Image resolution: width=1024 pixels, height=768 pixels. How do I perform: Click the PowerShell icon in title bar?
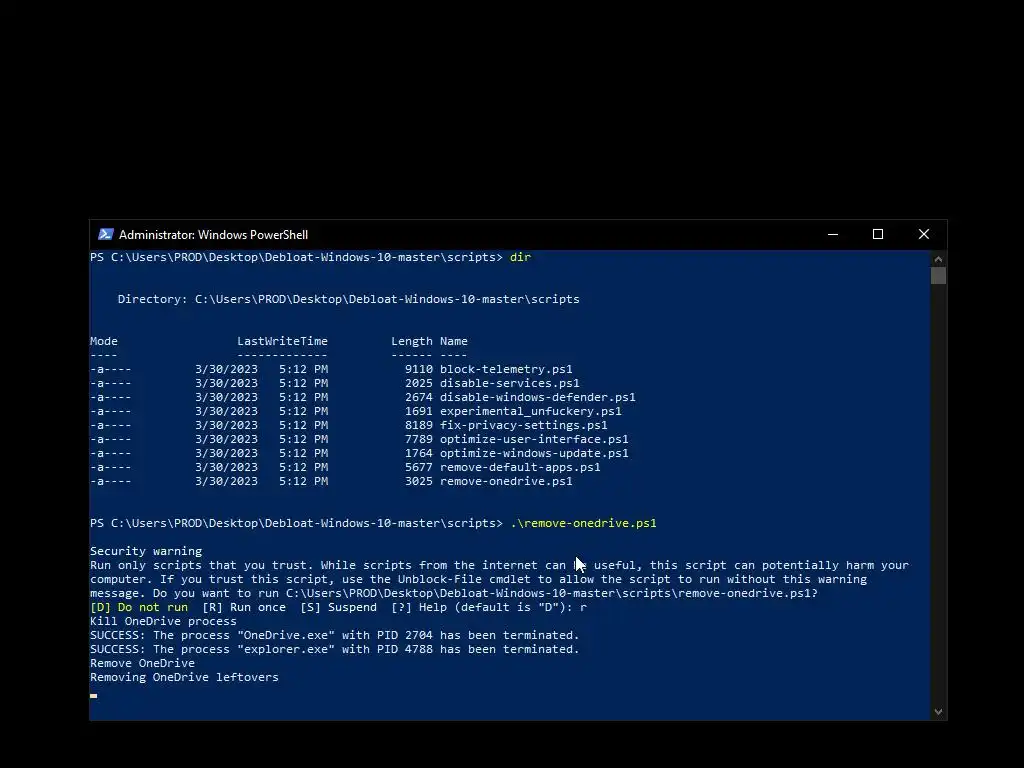(x=106, y=234)
